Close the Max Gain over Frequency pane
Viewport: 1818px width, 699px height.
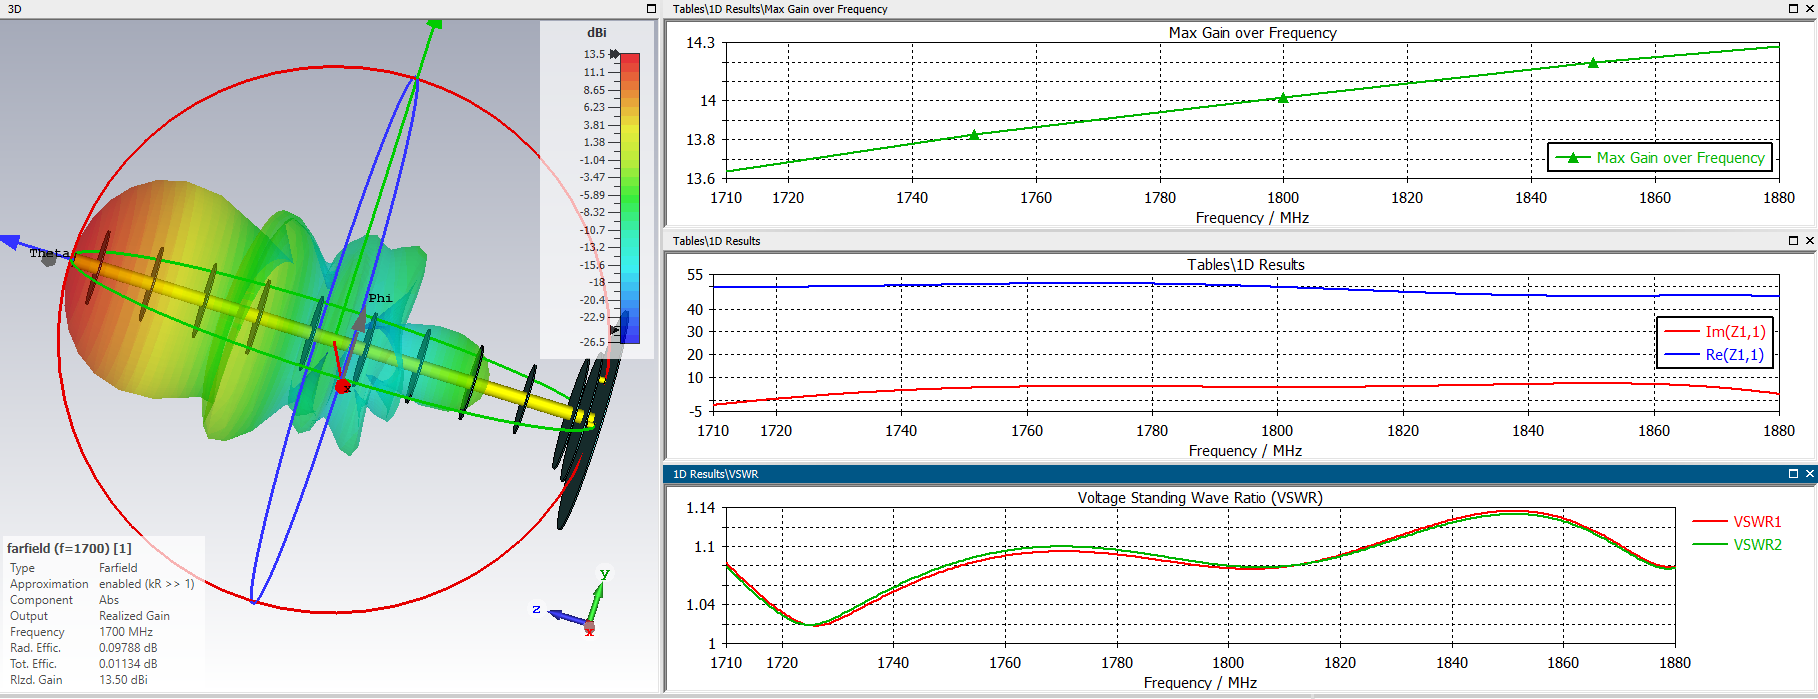(1809, 9)
